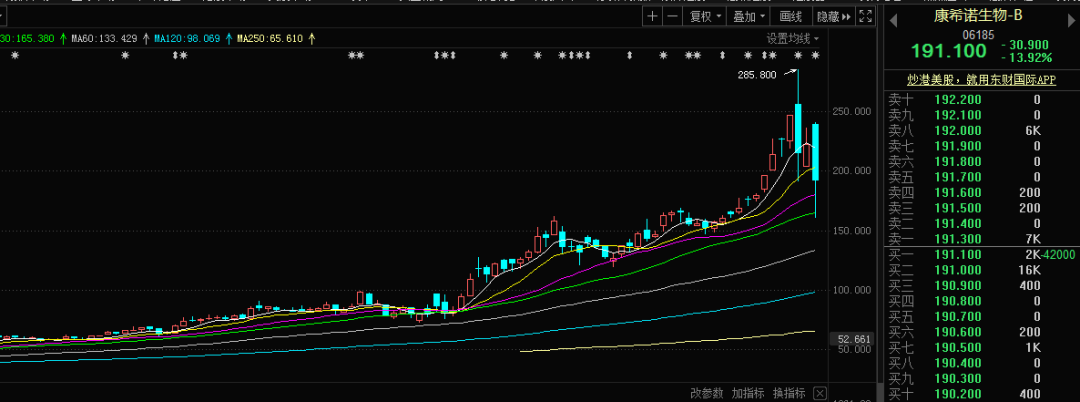
Task: Open the 复权 dropdown menu
Action: pos(705,16)
